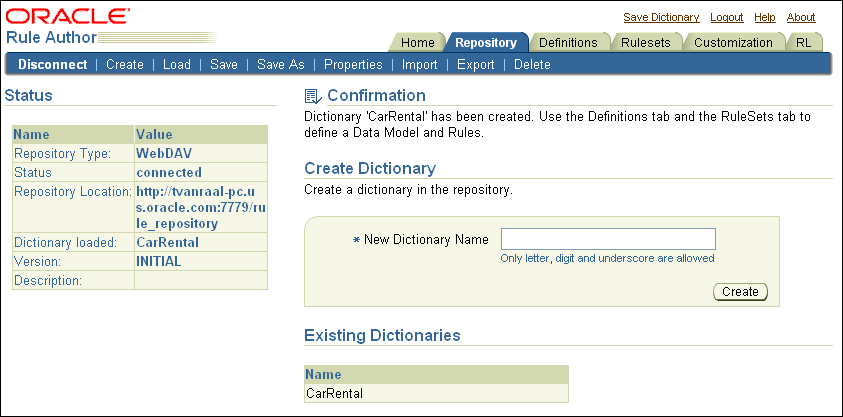Open the About link
843x417 pixels.
click(x=801, y=17)
